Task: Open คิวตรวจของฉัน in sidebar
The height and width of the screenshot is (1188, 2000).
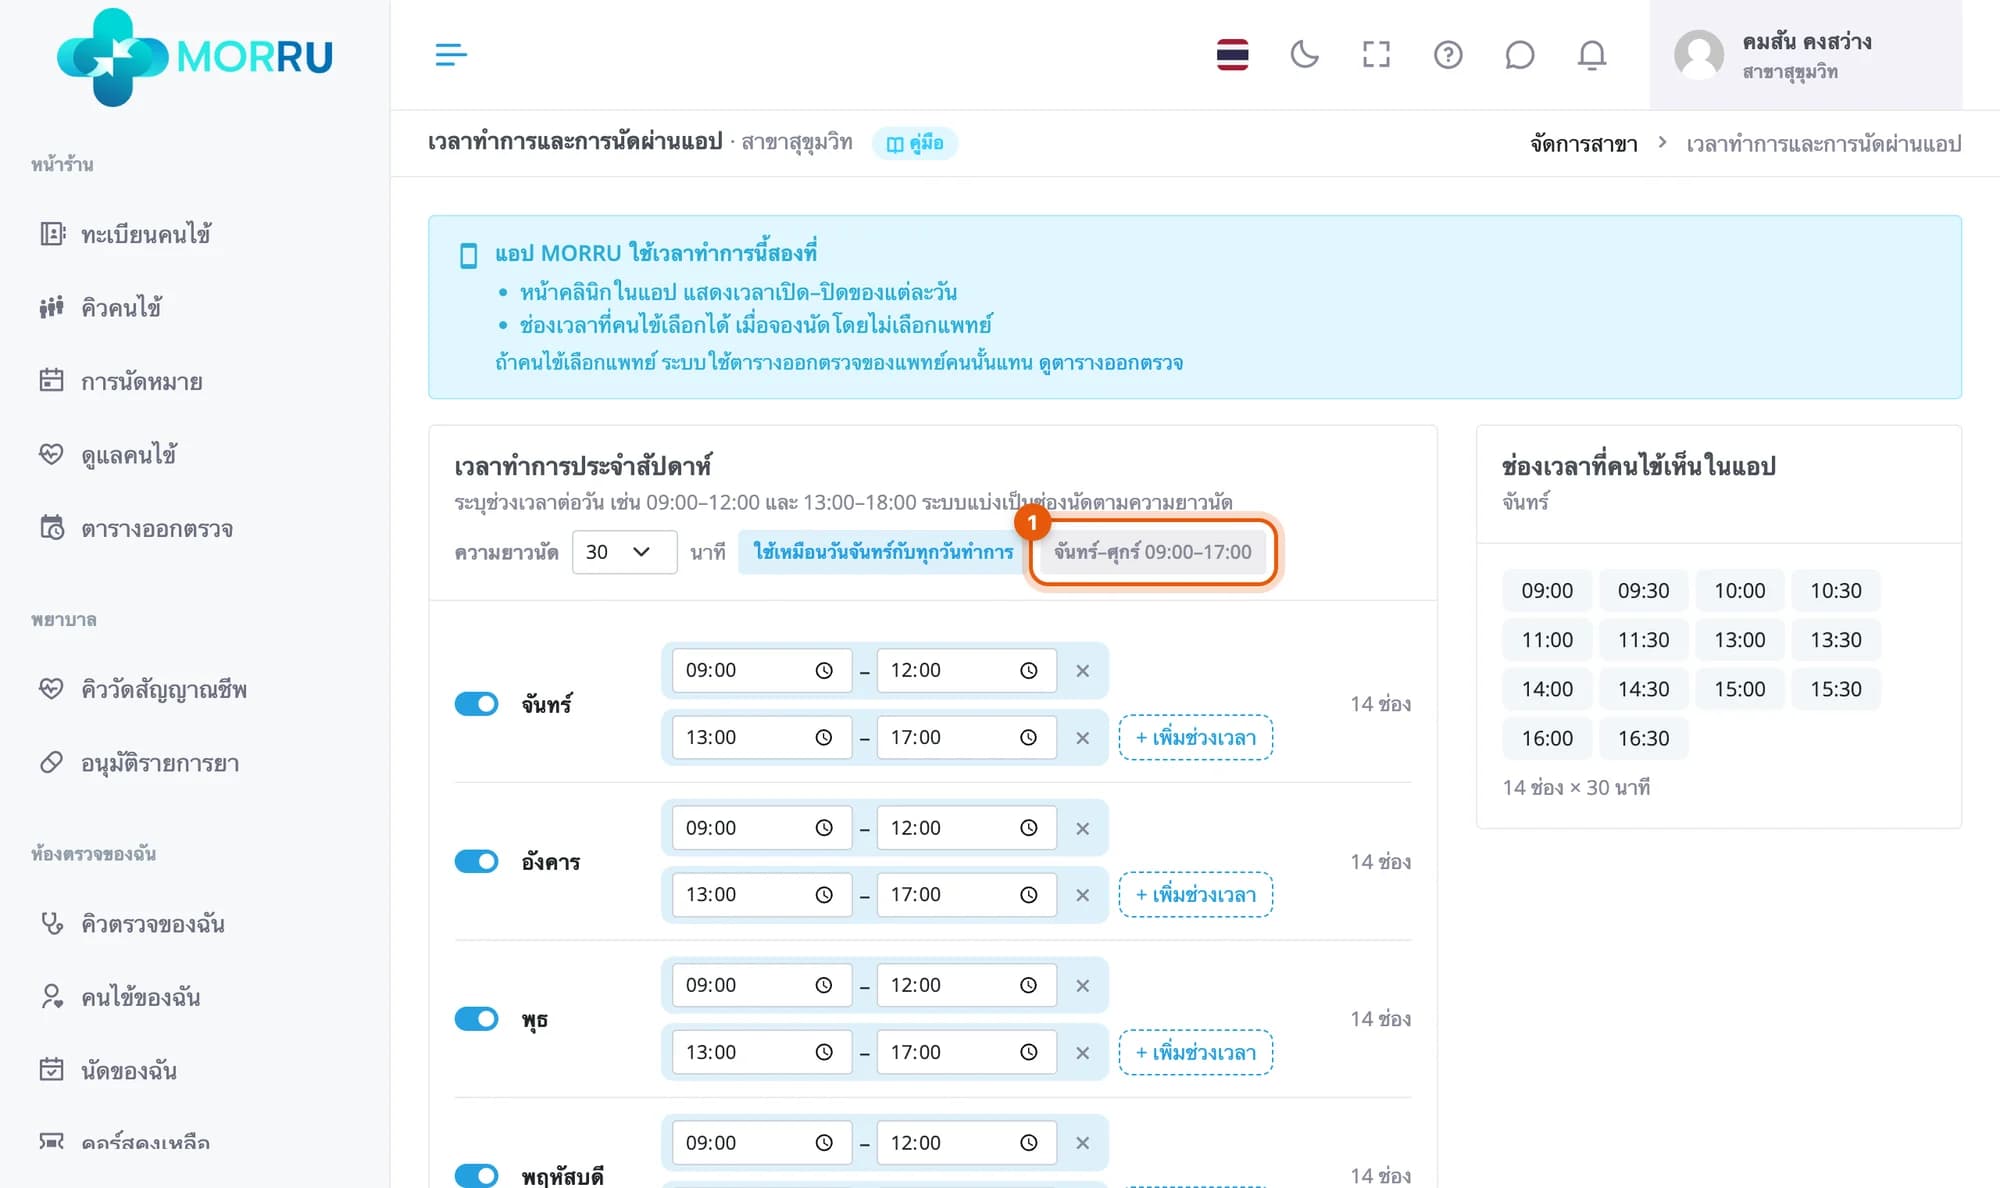Action: (x=153, y=923)
